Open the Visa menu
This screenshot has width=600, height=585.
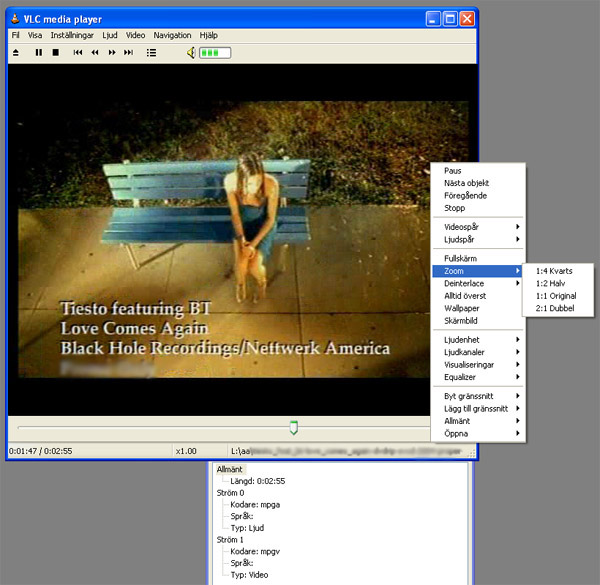tap(35, 35)
